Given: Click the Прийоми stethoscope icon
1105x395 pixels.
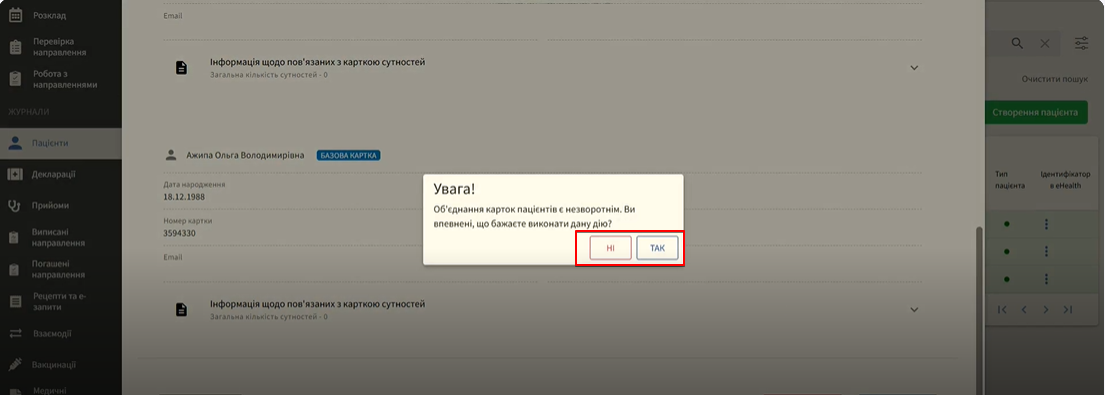Looking at the screenshot, I should click(15, 206).
